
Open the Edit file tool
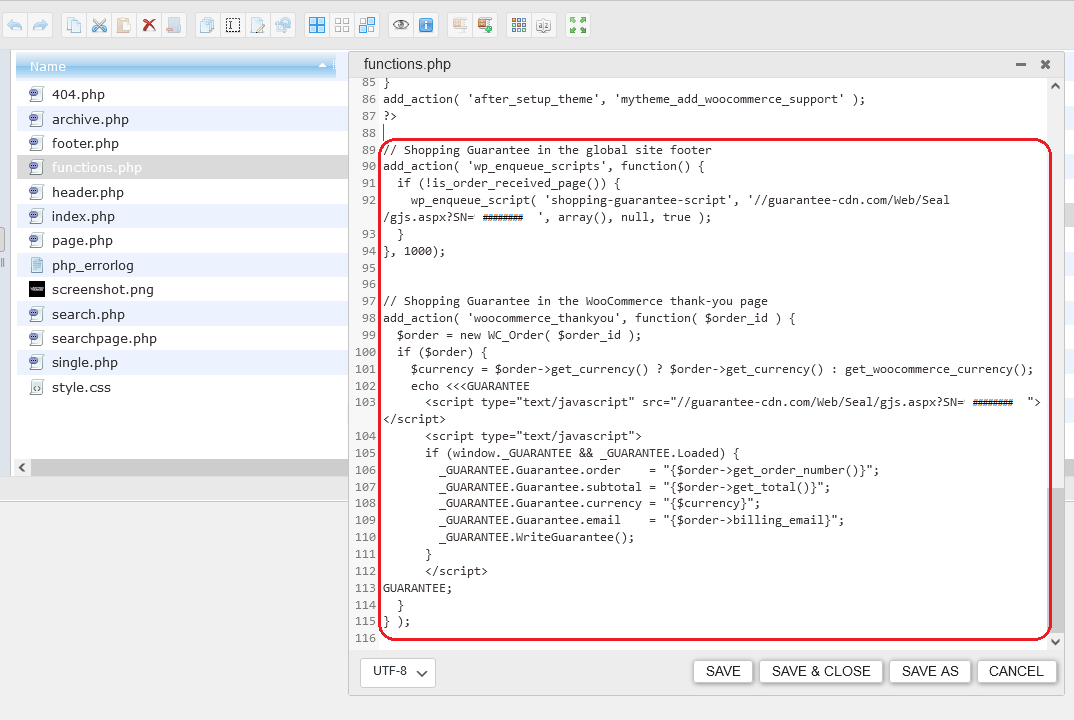click(x=258, y=26)
